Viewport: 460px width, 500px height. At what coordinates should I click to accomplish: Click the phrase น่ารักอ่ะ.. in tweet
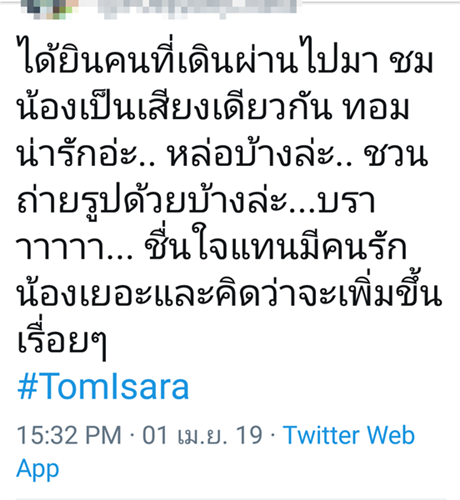[x=86, y=152]
